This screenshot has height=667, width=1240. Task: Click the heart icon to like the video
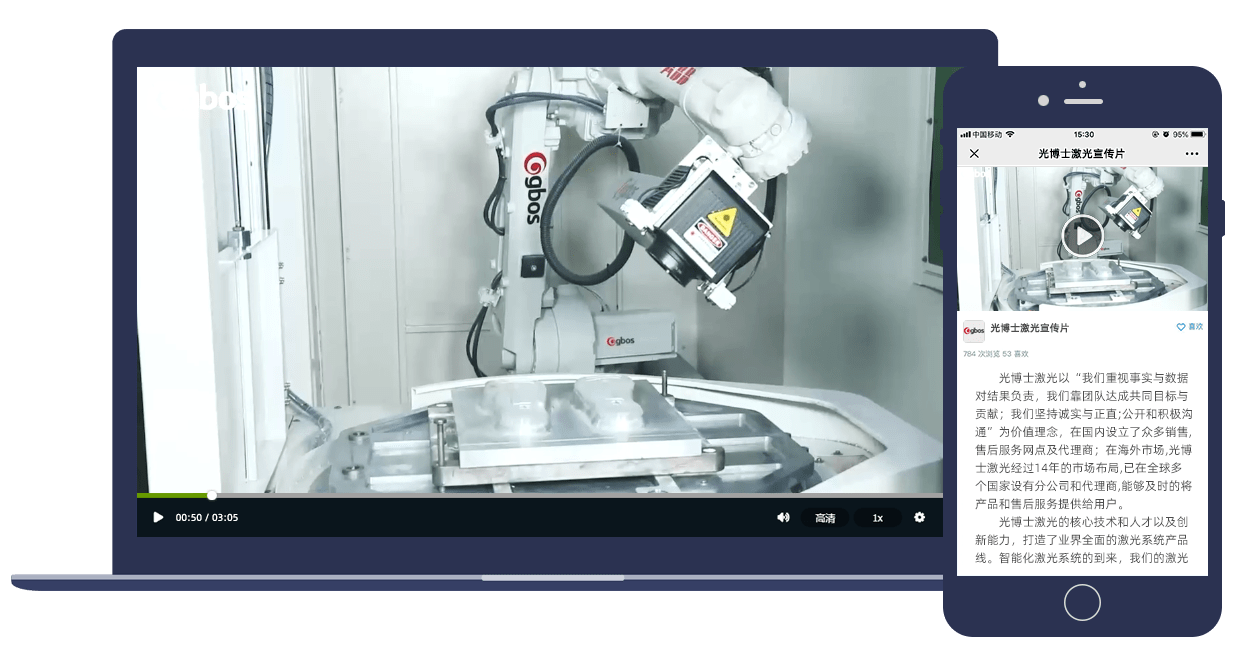(1181, 327)
